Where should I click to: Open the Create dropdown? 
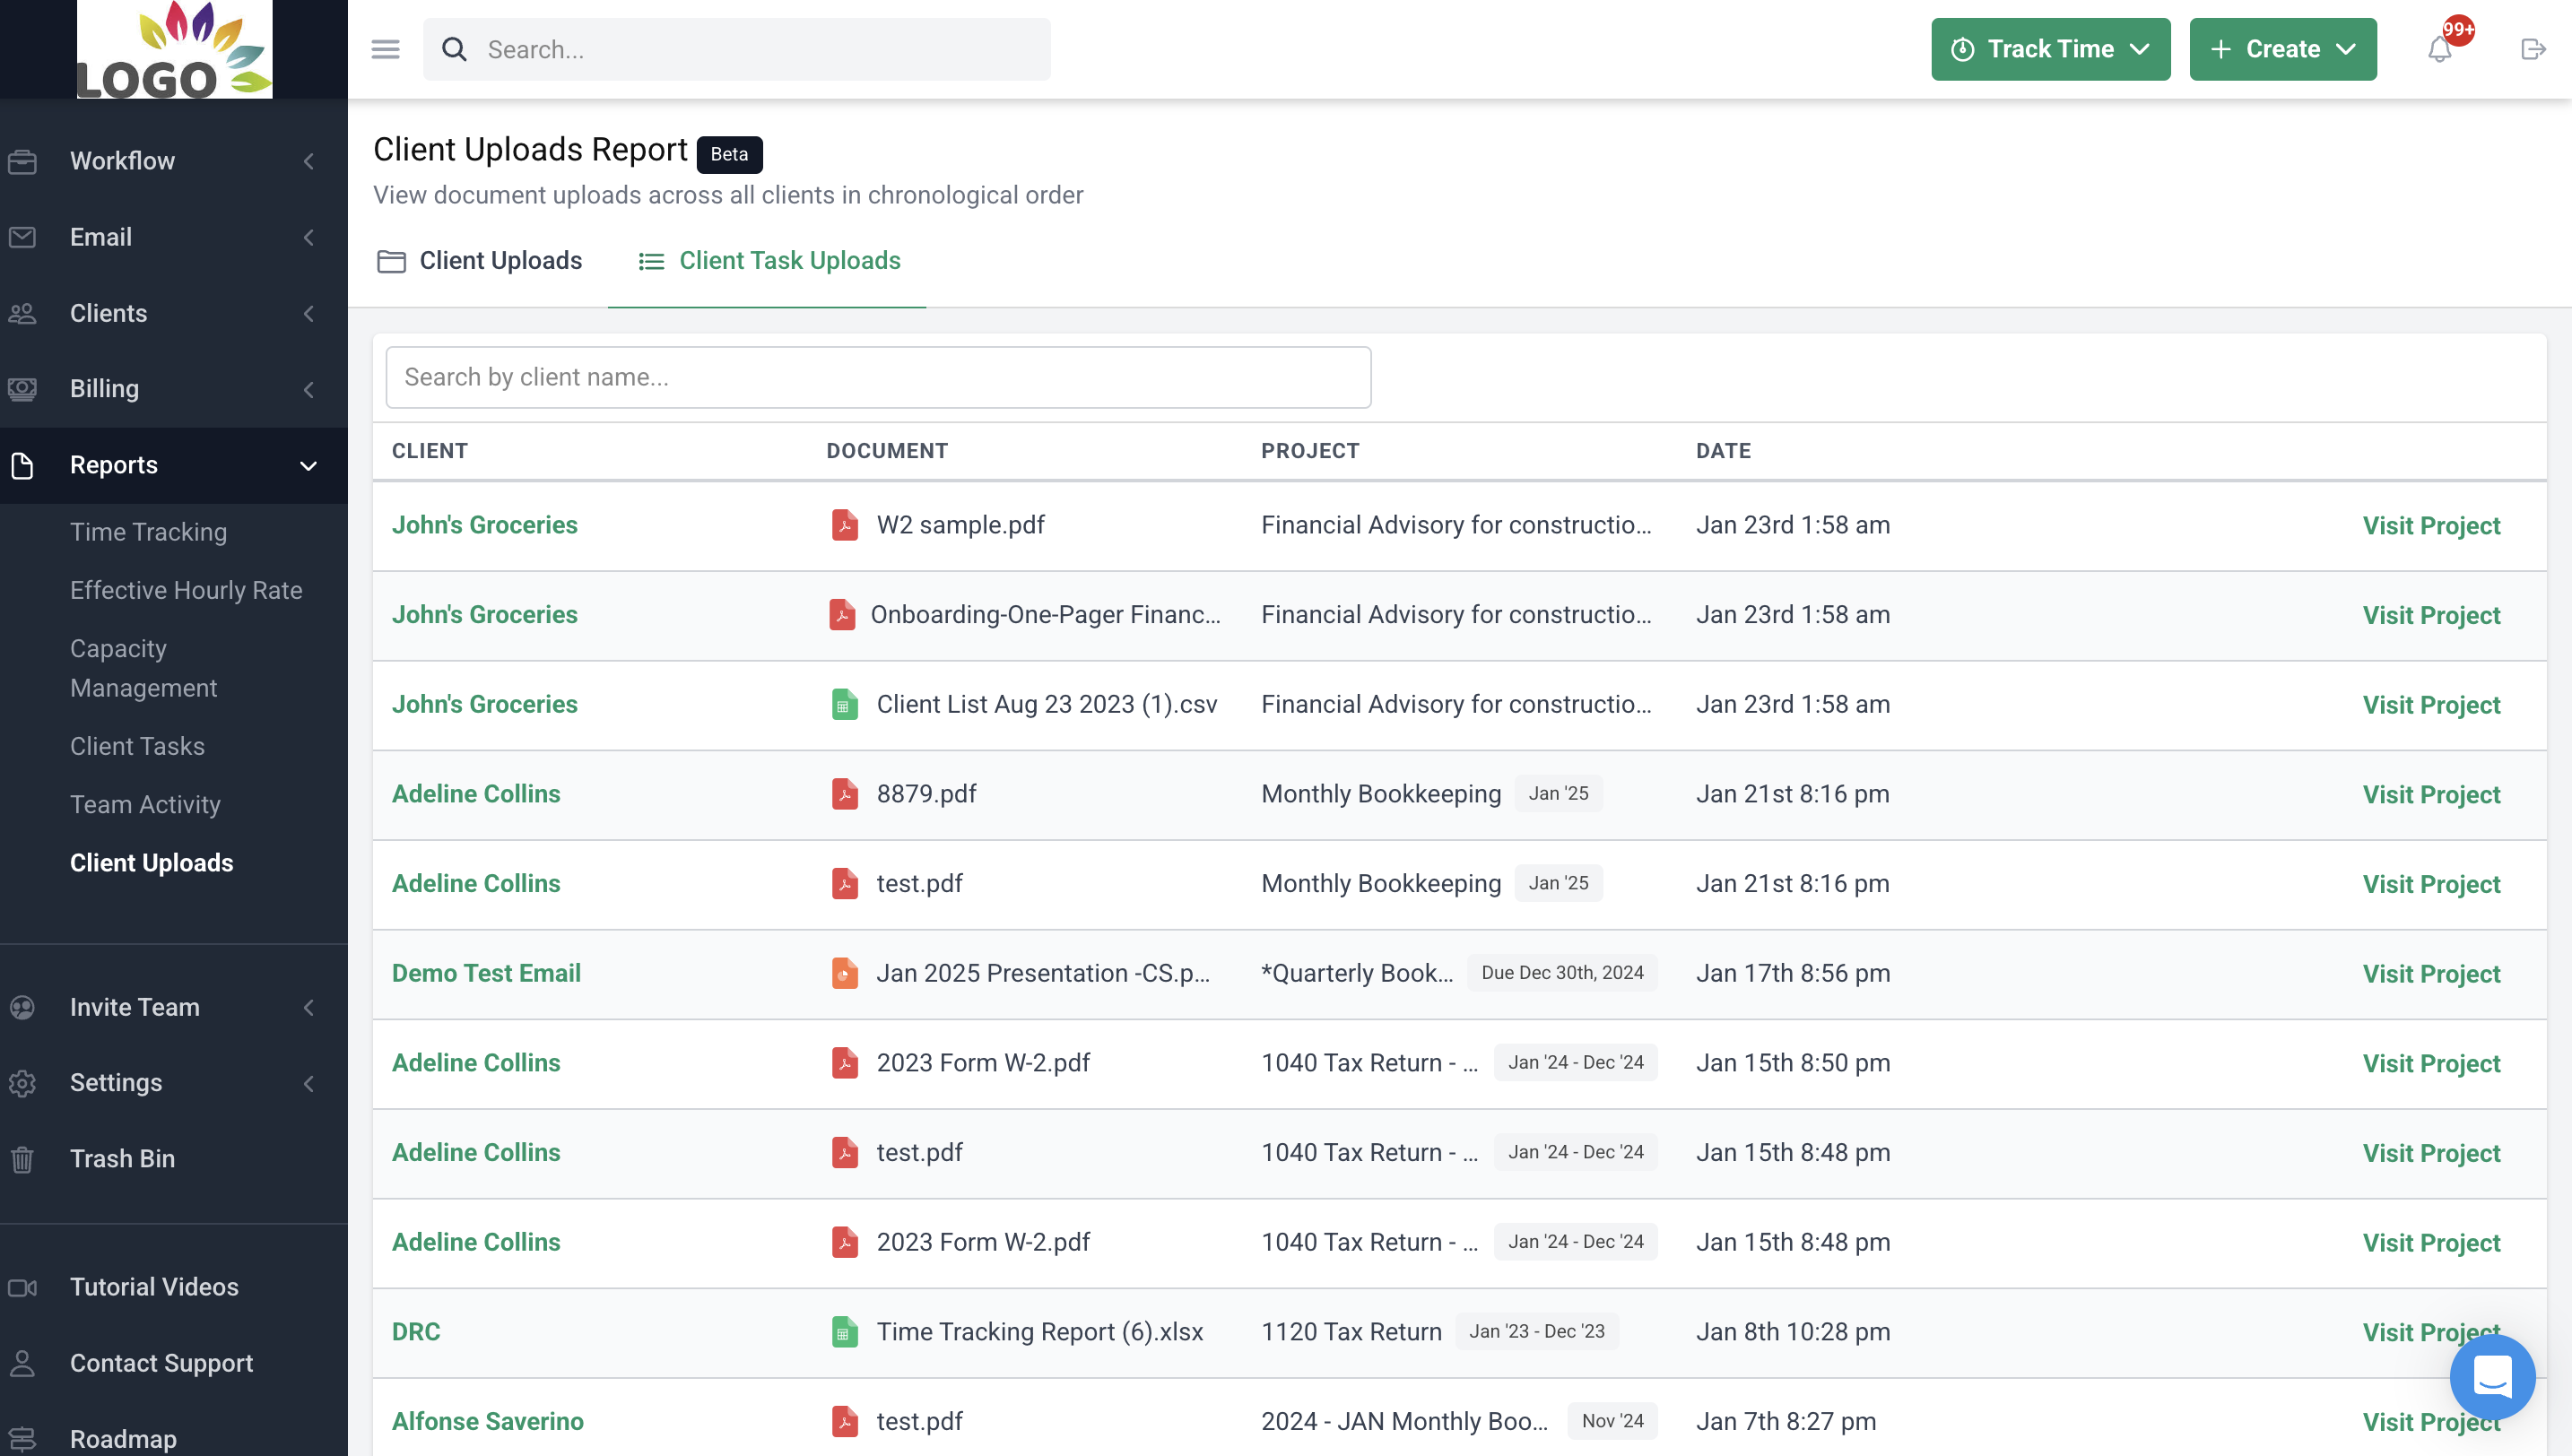pos(2282,49)
